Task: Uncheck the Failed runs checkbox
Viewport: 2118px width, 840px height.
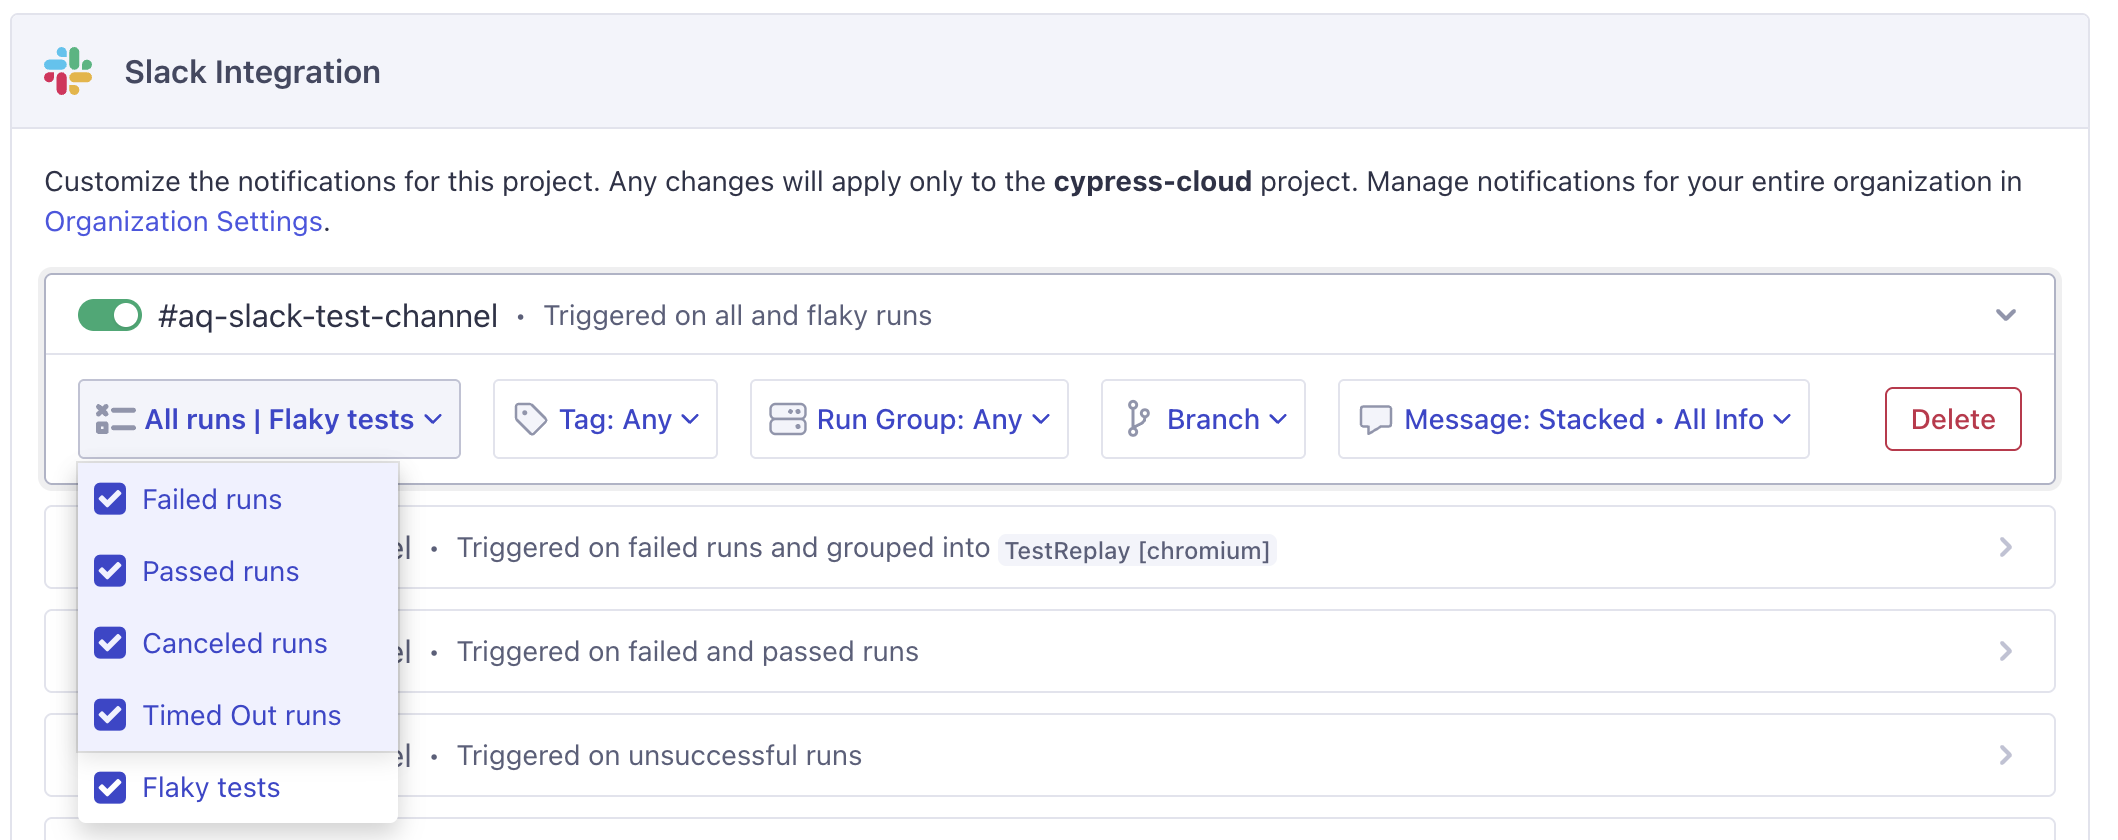Action: point(110,498)
